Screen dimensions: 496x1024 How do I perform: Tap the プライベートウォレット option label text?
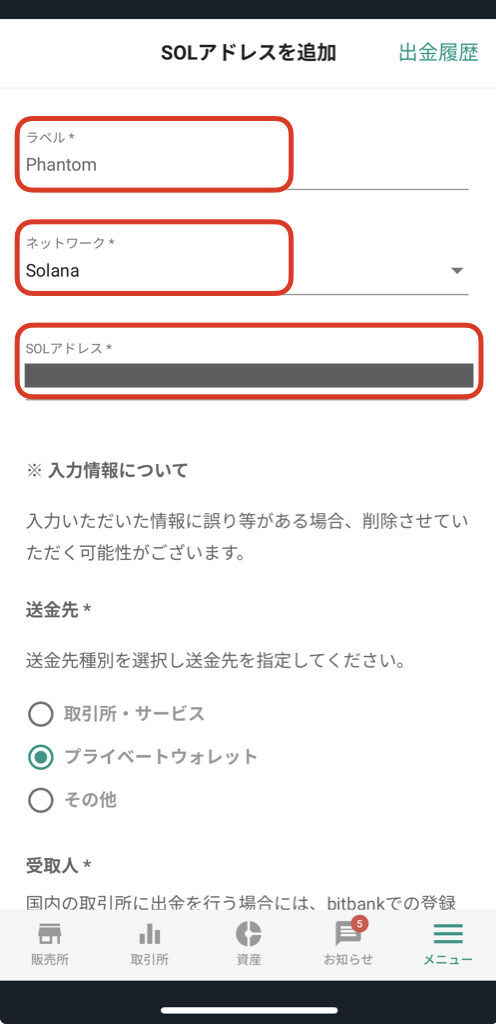click(161, 757)
